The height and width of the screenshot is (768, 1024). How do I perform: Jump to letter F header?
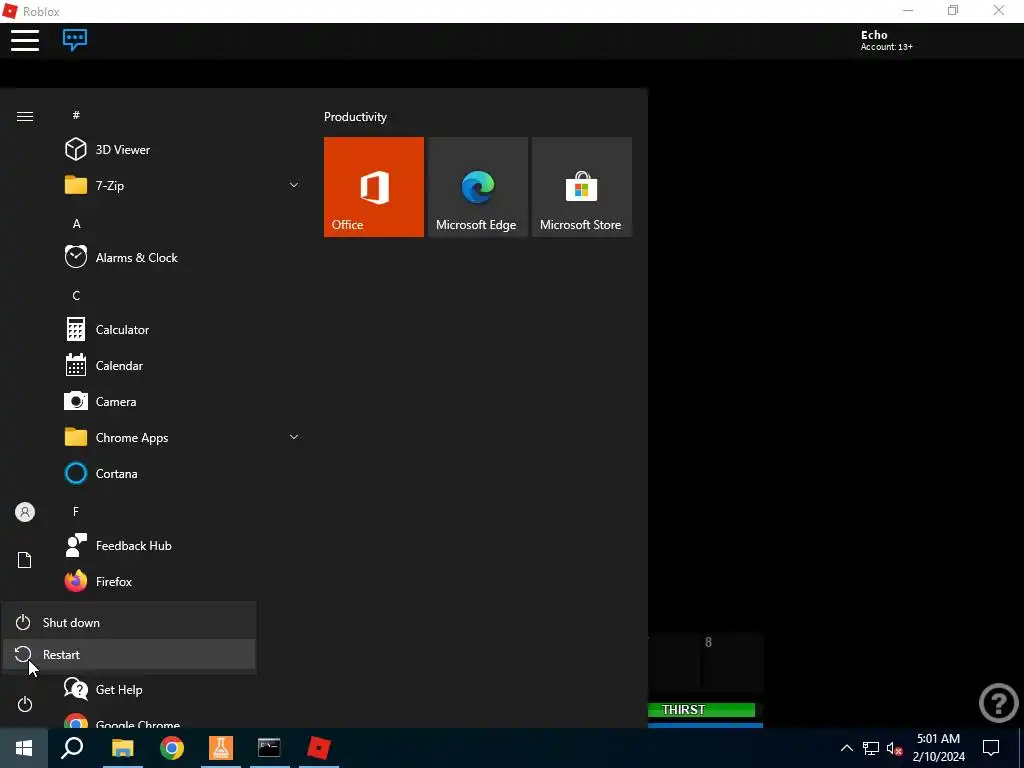click(x=76, y=511)
